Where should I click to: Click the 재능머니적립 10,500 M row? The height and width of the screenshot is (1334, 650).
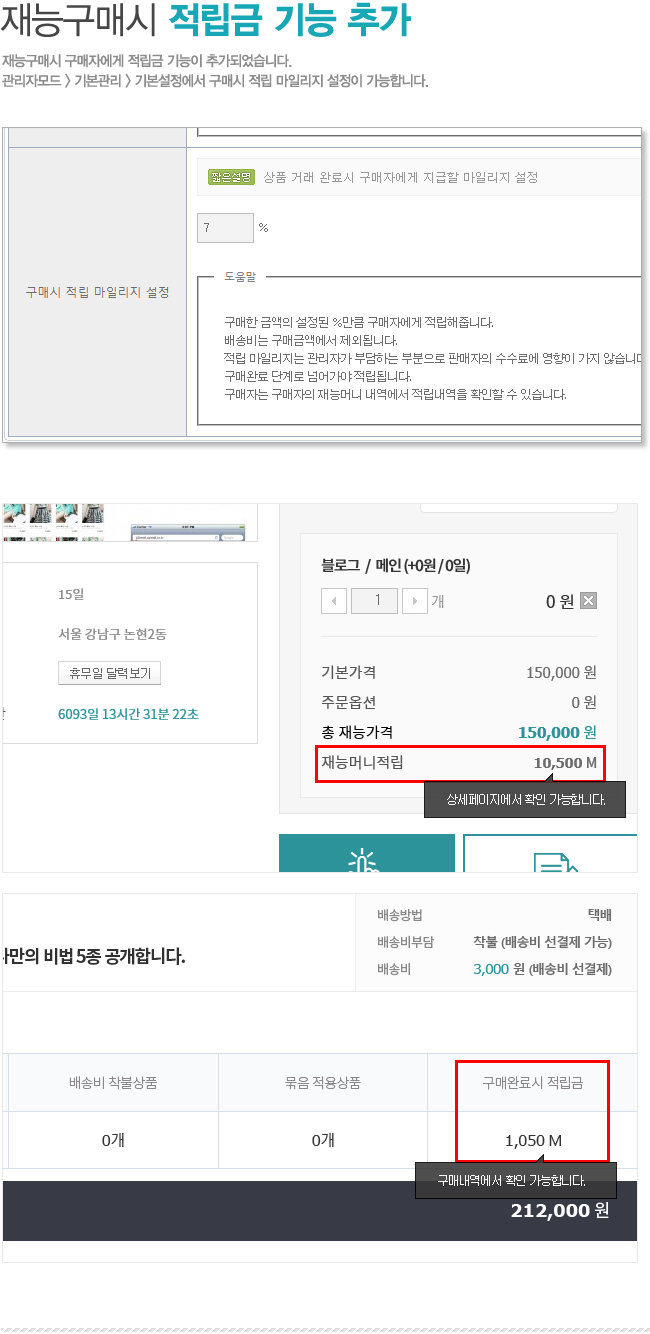click(x=460, y=763)
